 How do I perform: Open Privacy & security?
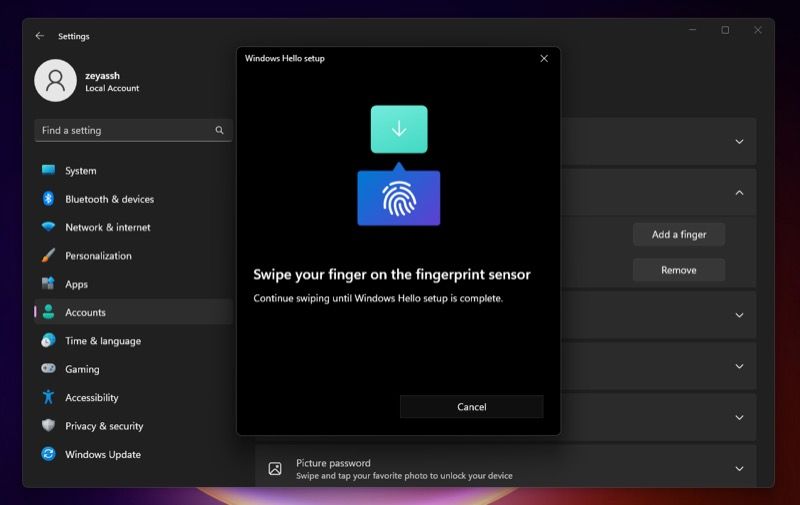pyautogui.click(x=134, y=426)
